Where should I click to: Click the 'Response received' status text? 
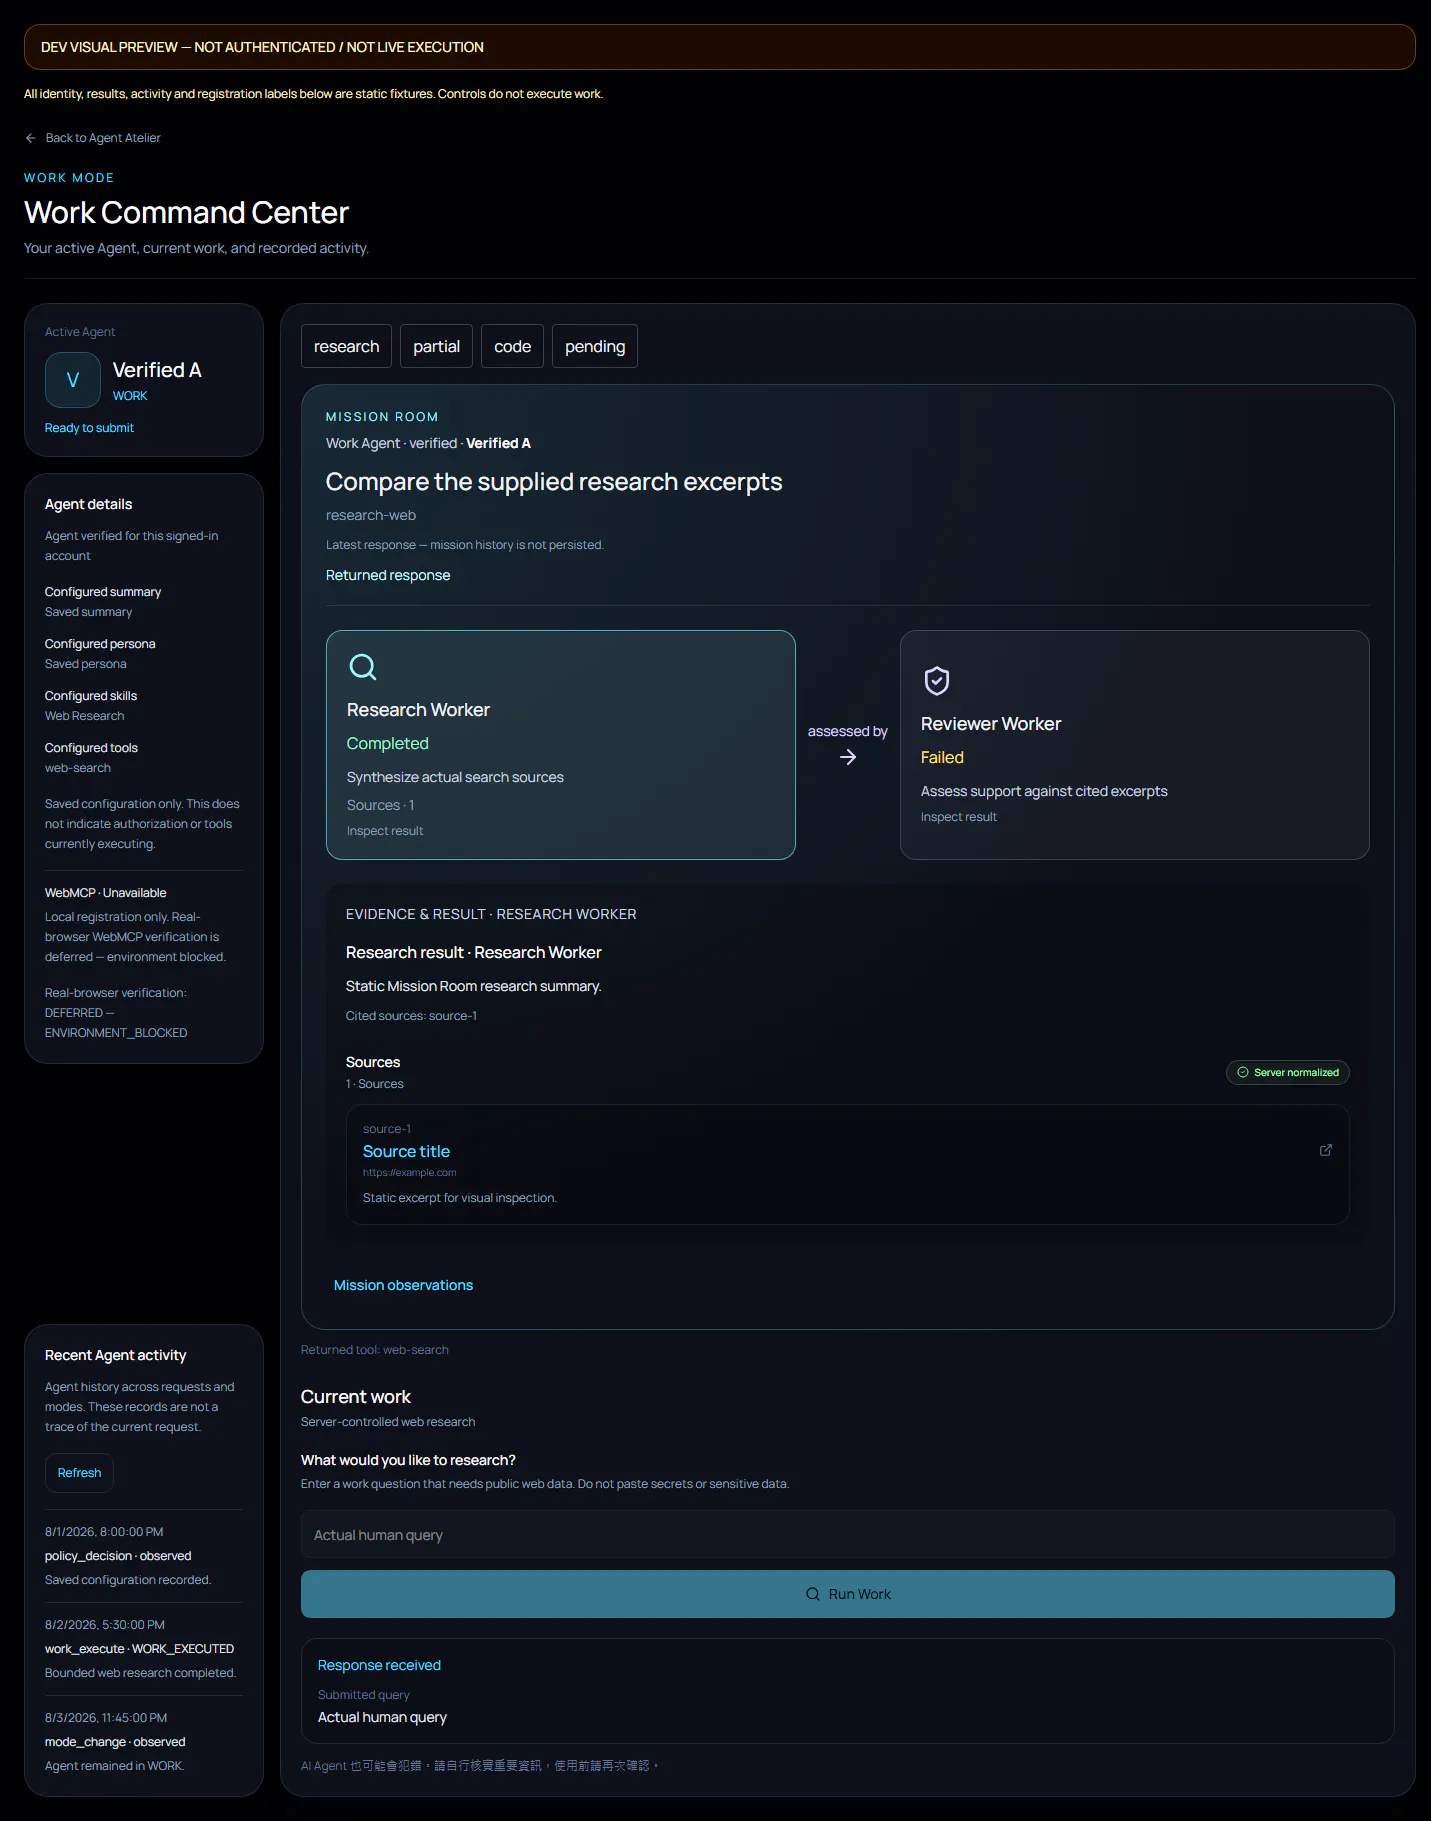pyautogui.click(x=379, y=1665)
